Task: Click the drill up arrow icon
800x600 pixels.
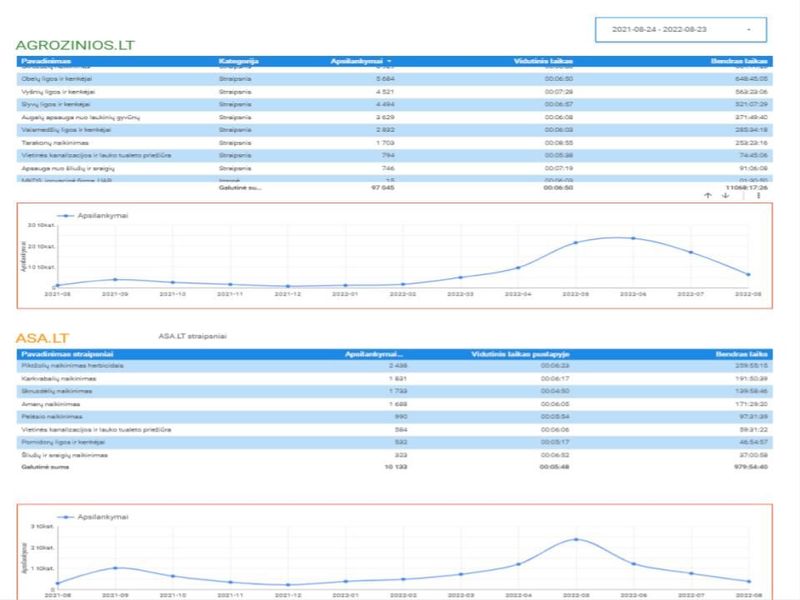Action: pyautogui.click(x=708, y=195)
